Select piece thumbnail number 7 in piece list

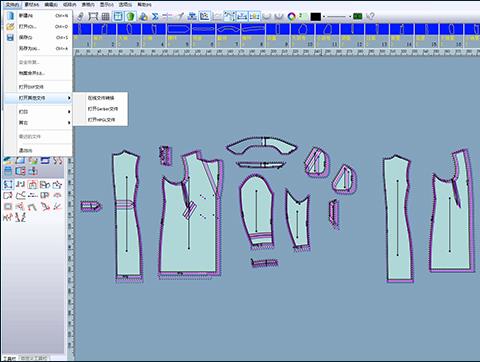coord(228,35)
